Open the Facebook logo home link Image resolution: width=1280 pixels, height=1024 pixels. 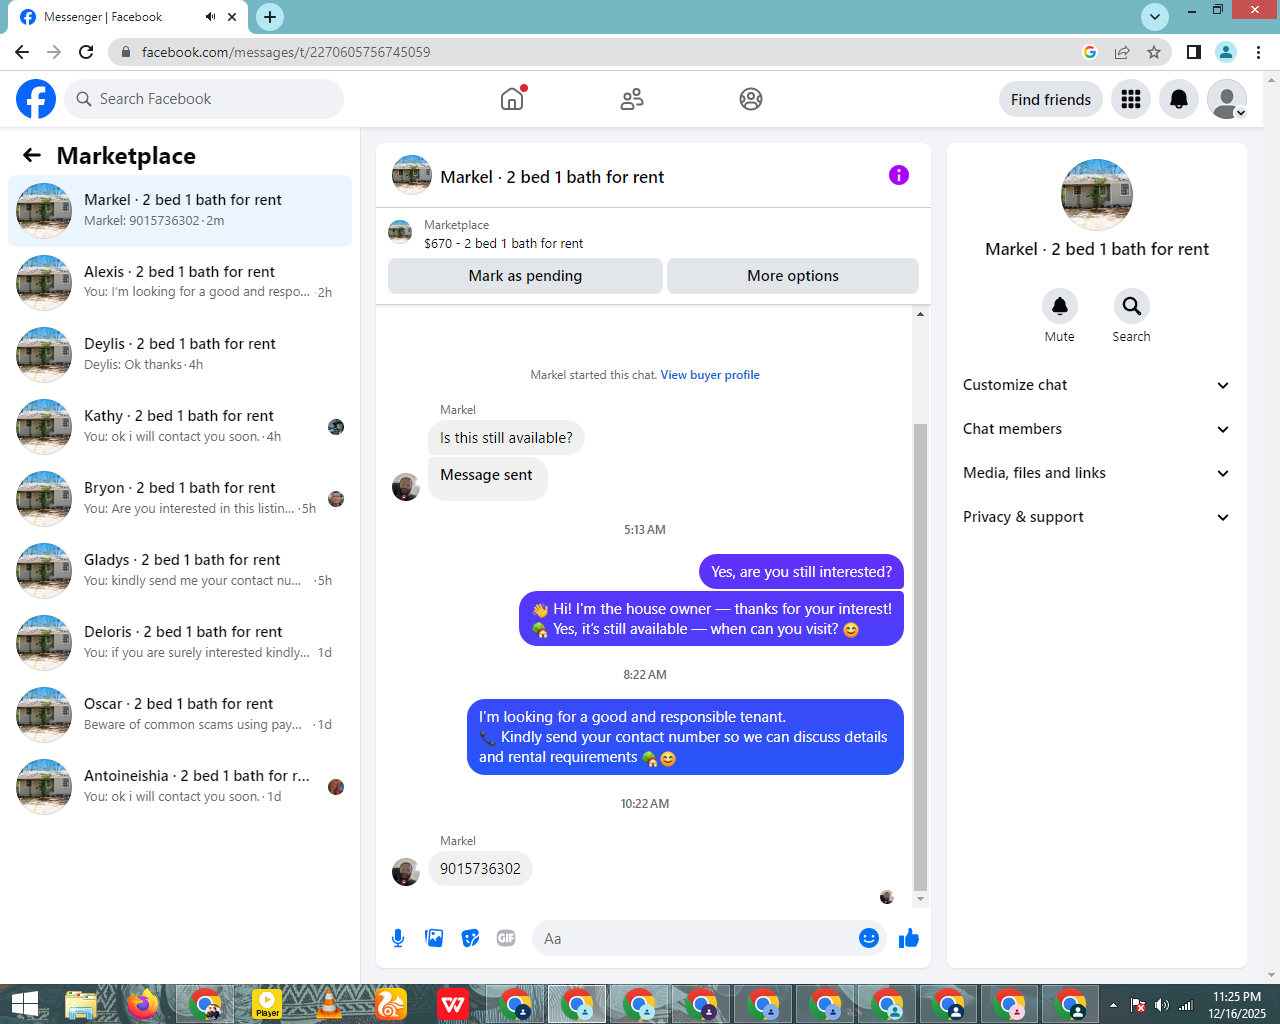click(36, 99)
